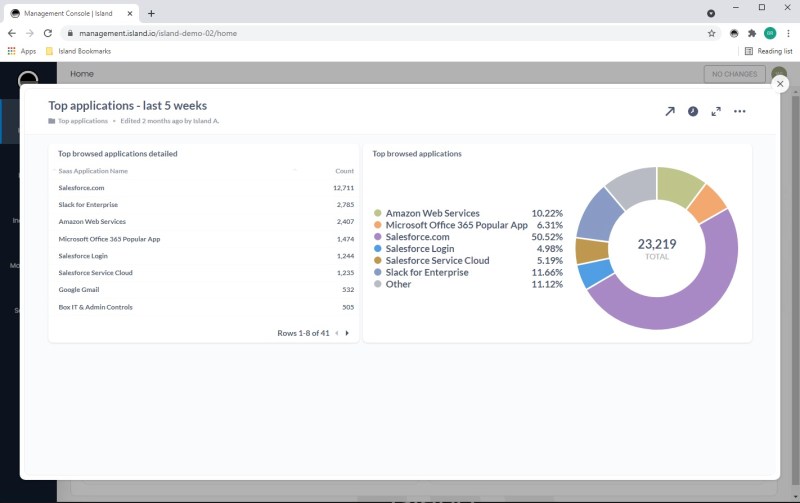Open the three-dot more options menu
Screen dimensions: 800x503
[739, 111]
